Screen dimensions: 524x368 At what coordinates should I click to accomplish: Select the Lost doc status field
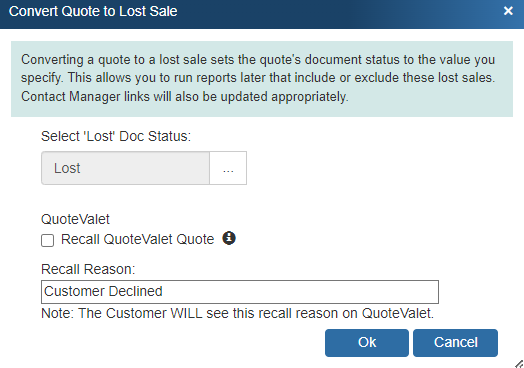[x=125, y=168]
